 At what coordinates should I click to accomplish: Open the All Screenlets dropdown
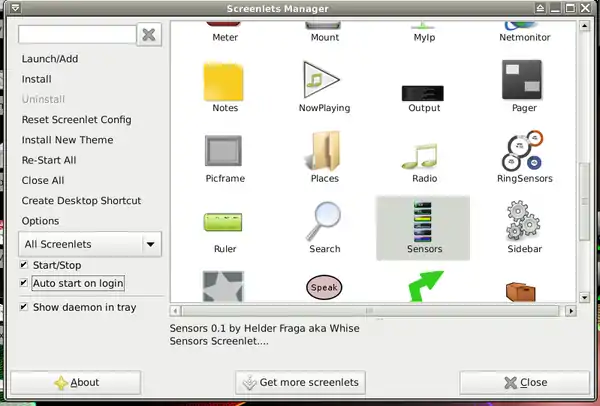pyautogui.click(x=90, y=244)
